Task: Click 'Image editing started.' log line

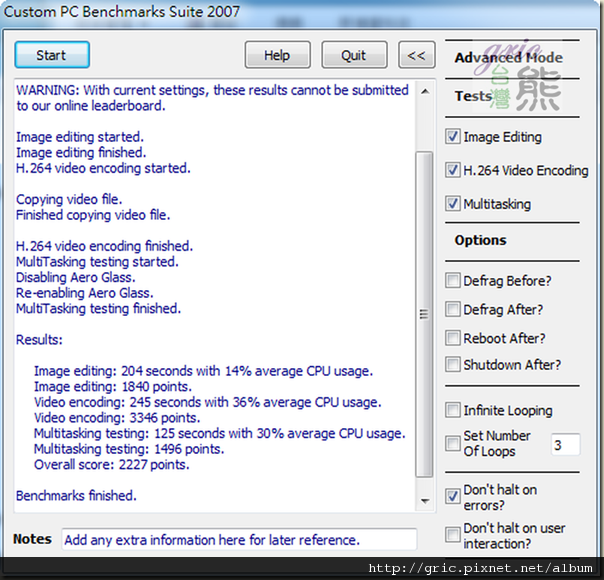Action: [x=80, y=137]
